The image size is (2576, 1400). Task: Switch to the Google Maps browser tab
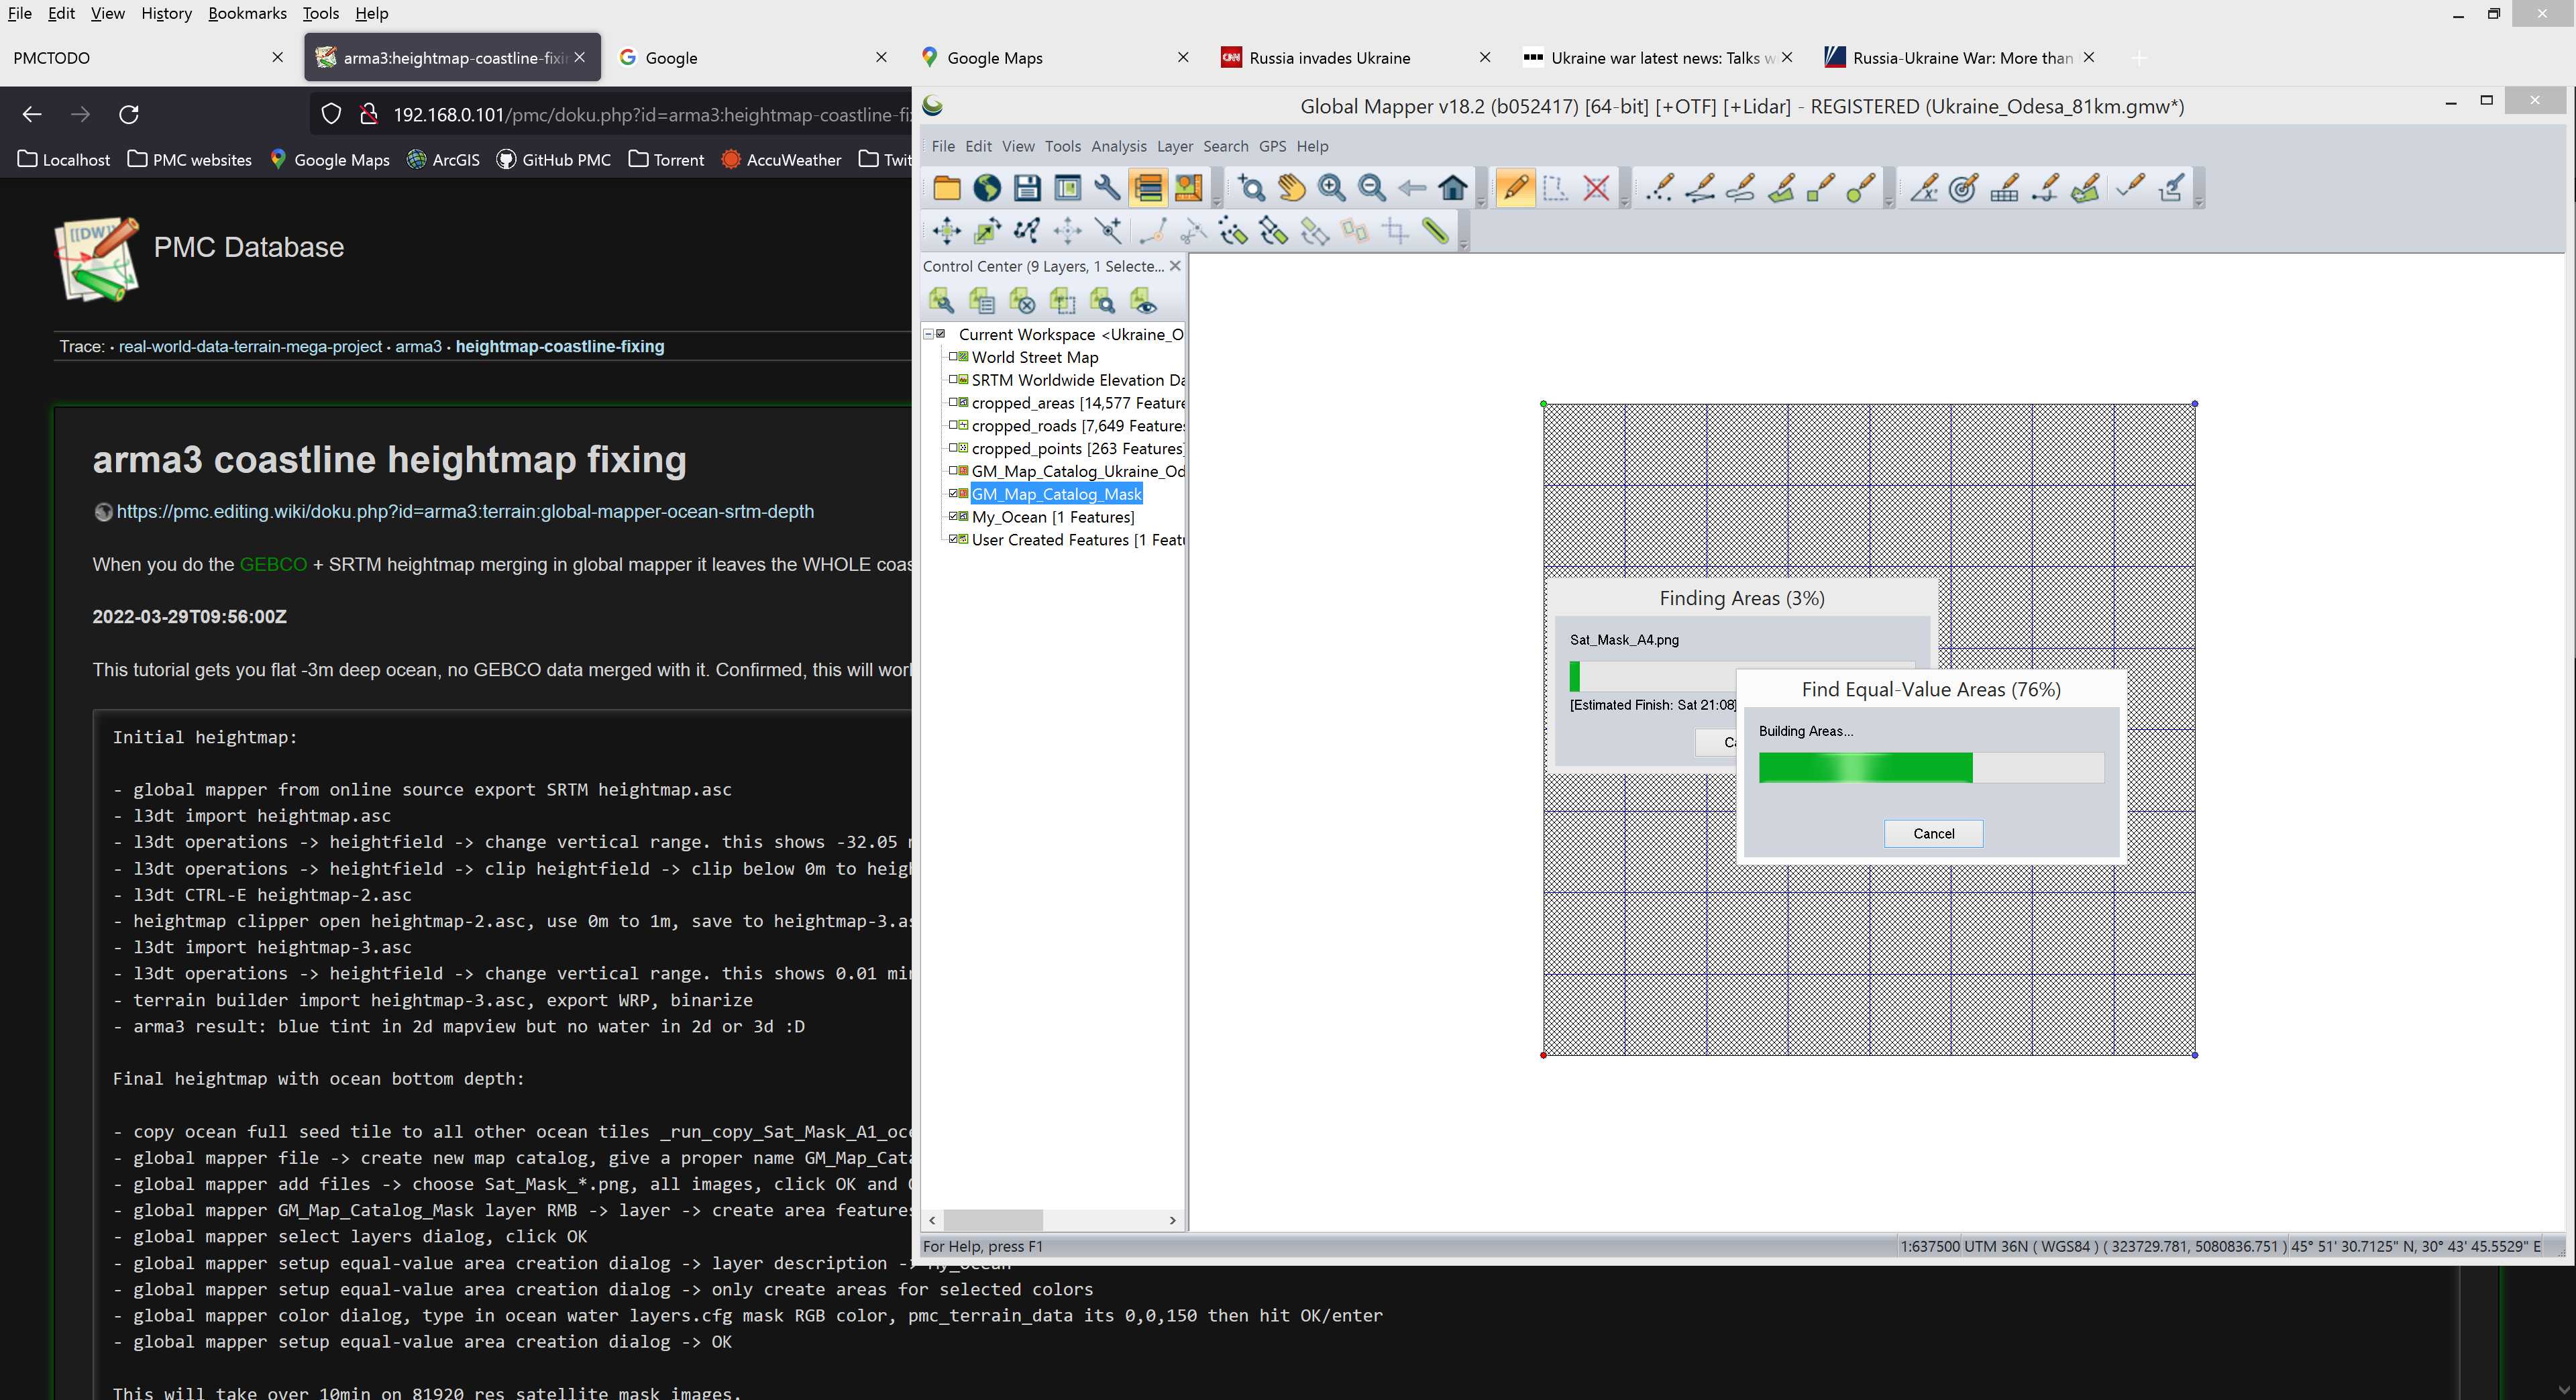(x=1055, y=58)
